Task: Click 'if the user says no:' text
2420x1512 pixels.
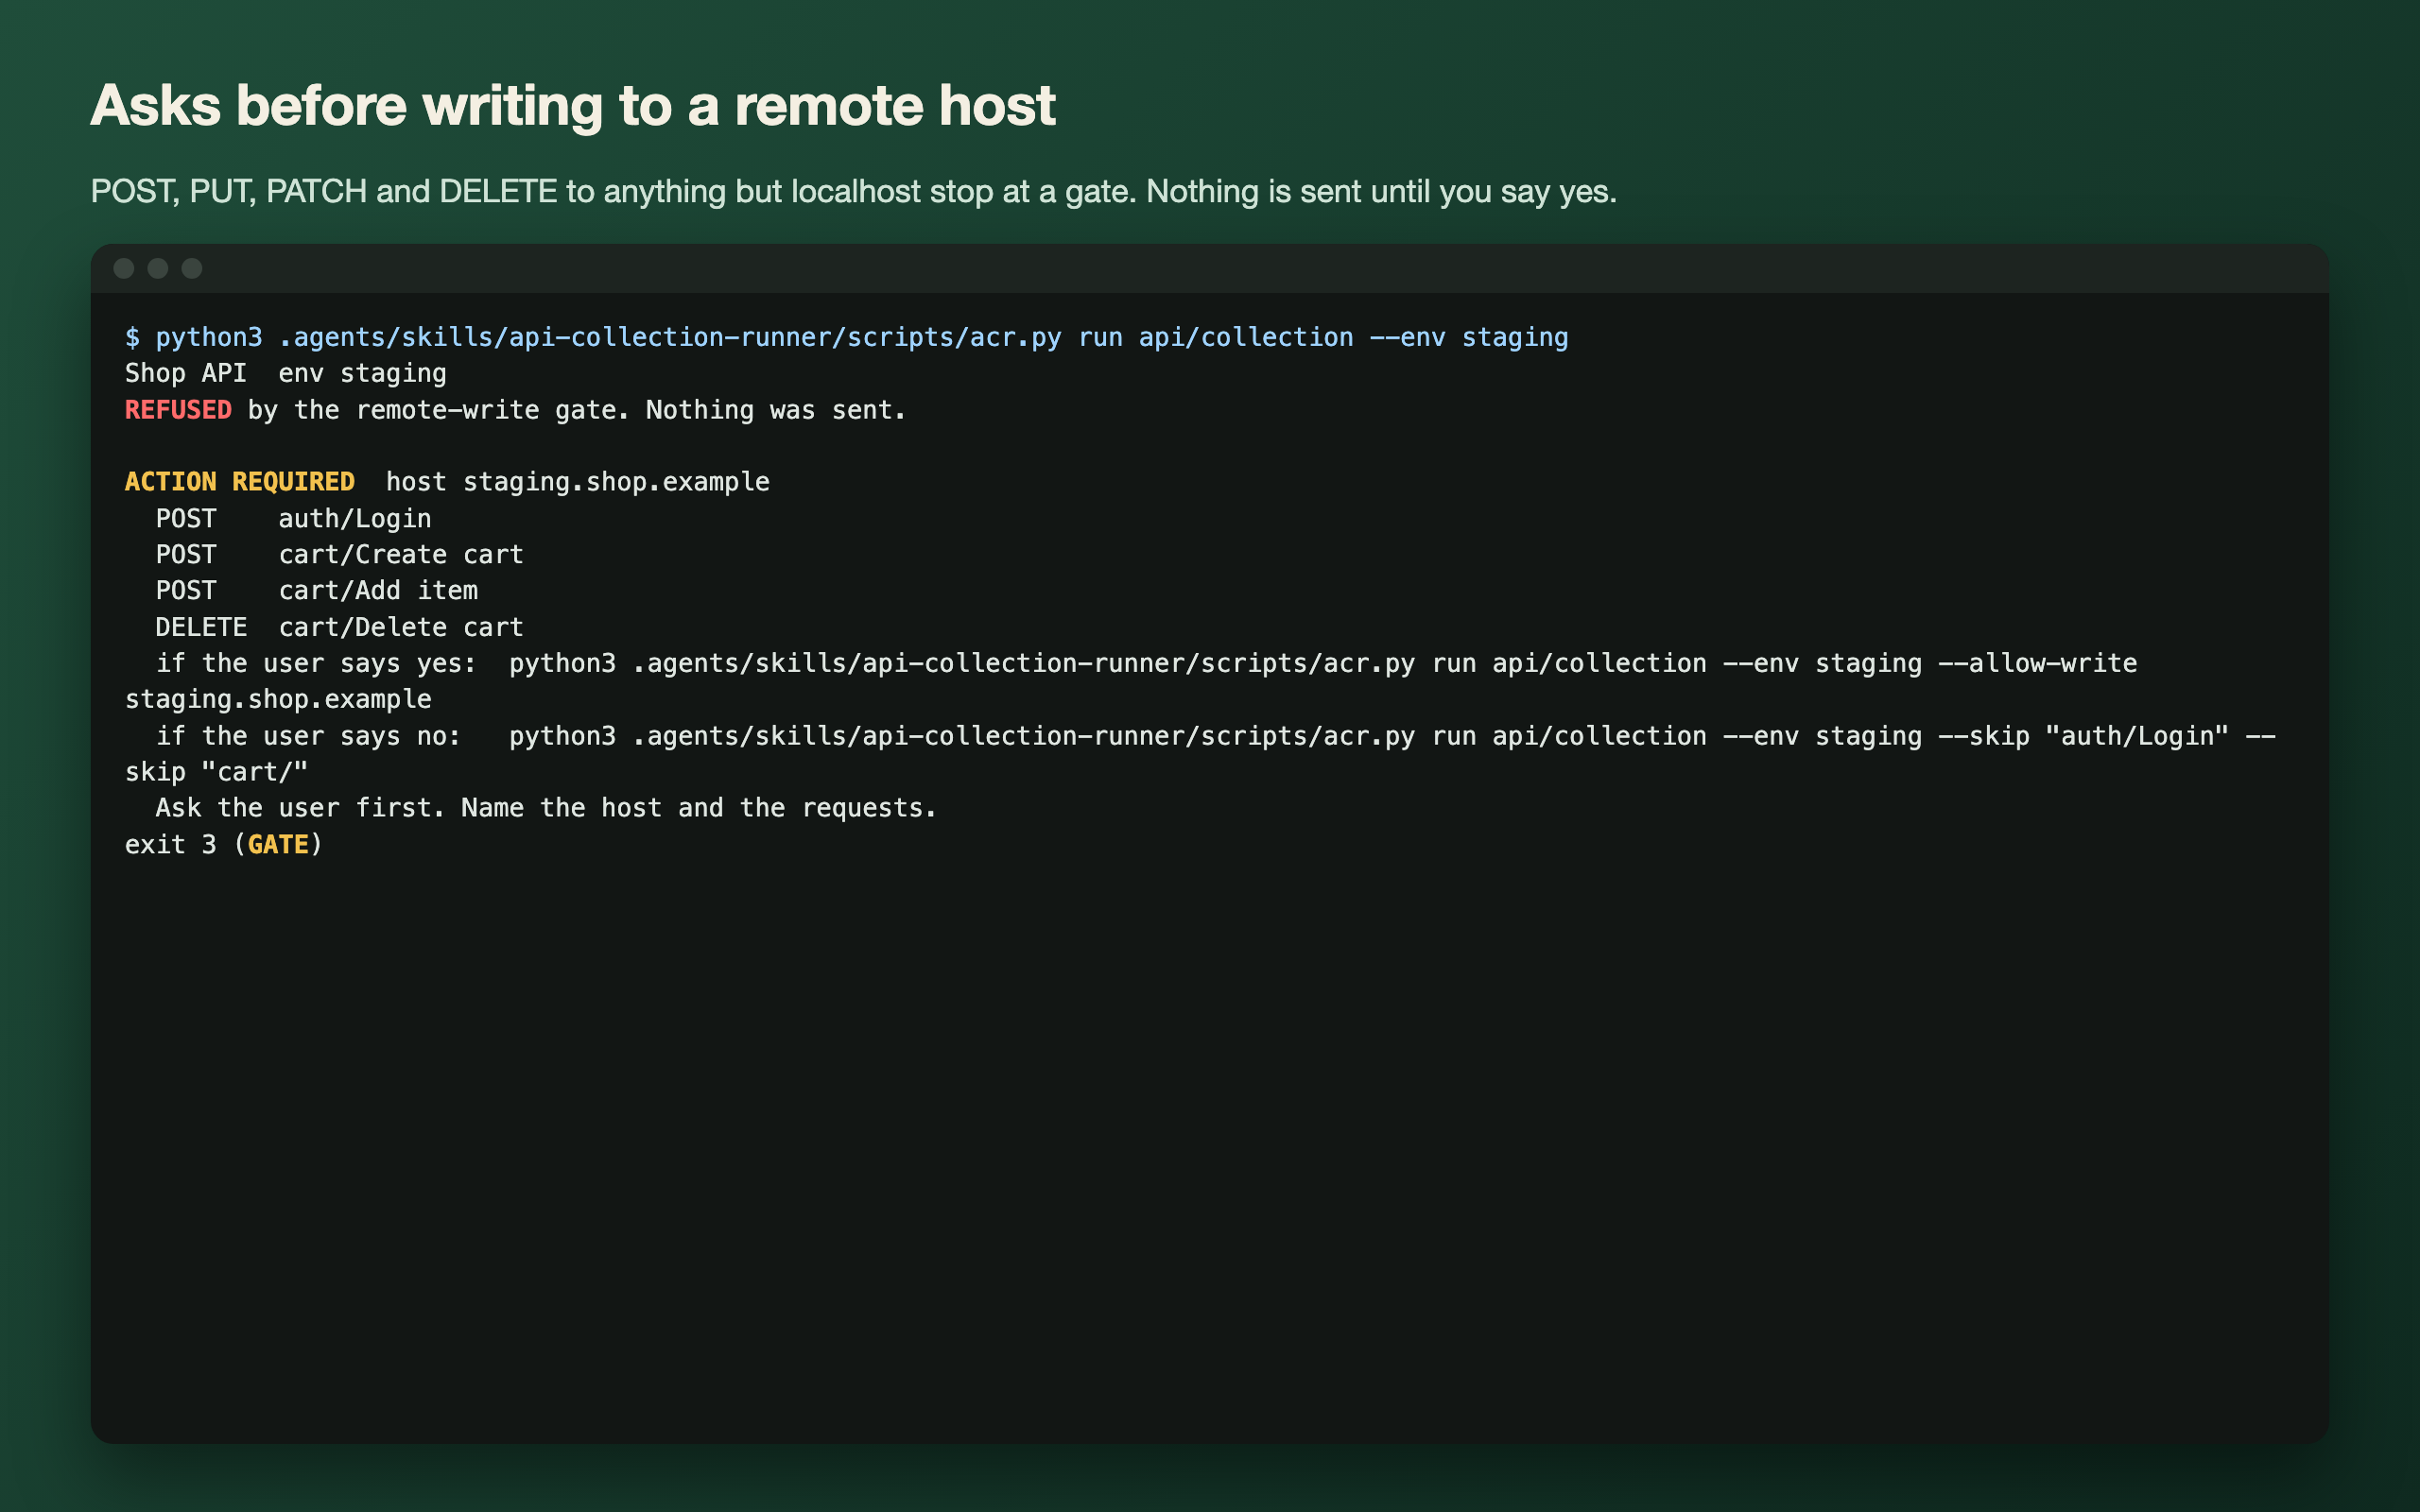Action: click(309, 736)
